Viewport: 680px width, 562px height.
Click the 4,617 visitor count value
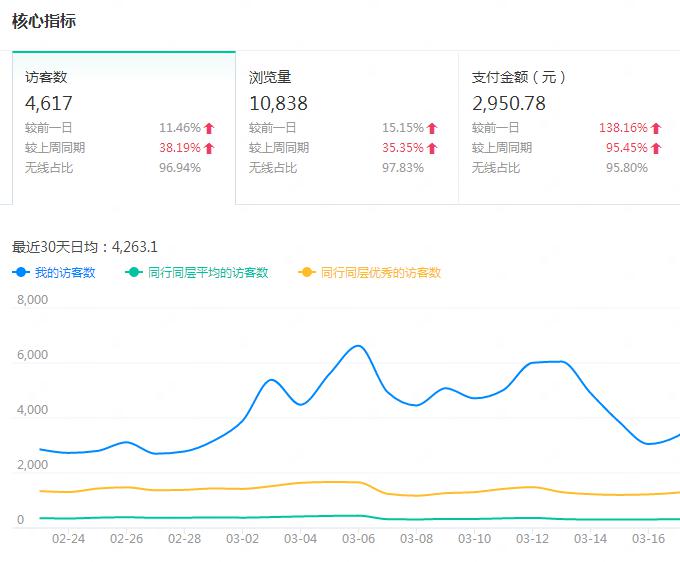49,103
